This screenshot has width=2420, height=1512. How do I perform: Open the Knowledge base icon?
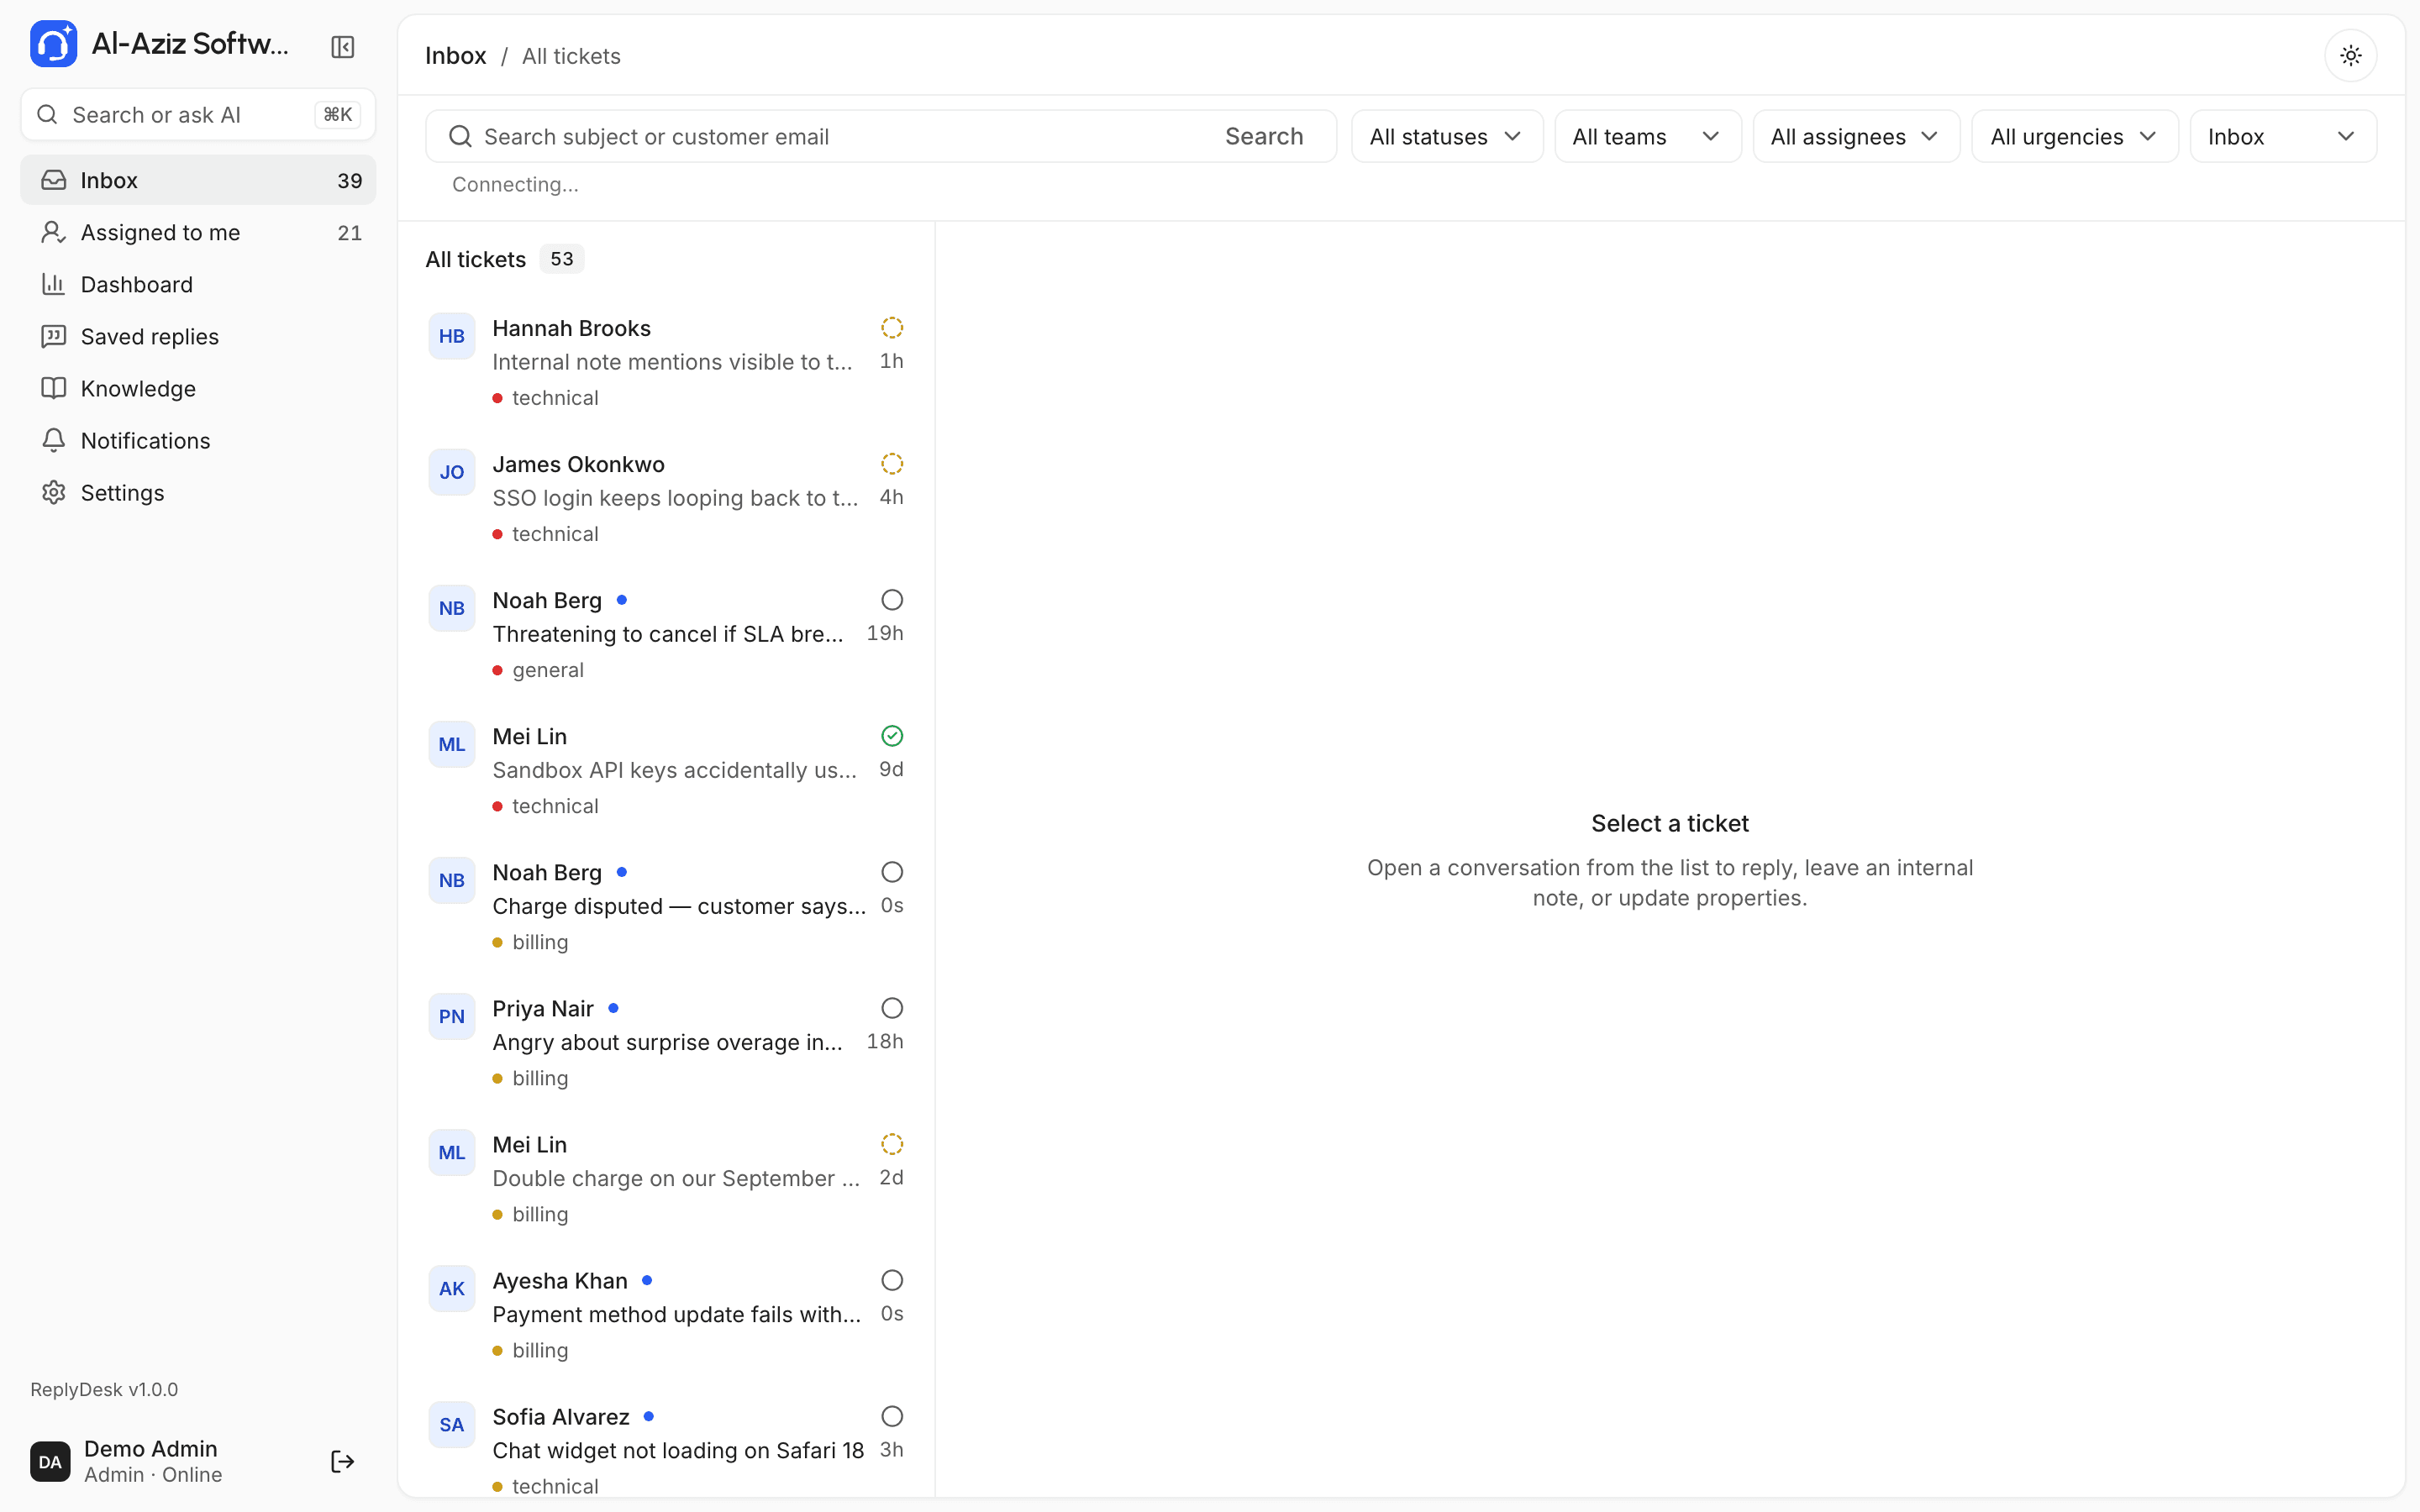tap(53, 388)
